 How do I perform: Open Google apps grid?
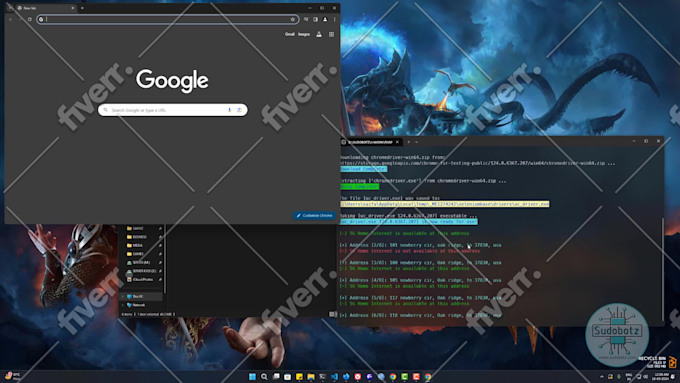click(x=331, y=34)
